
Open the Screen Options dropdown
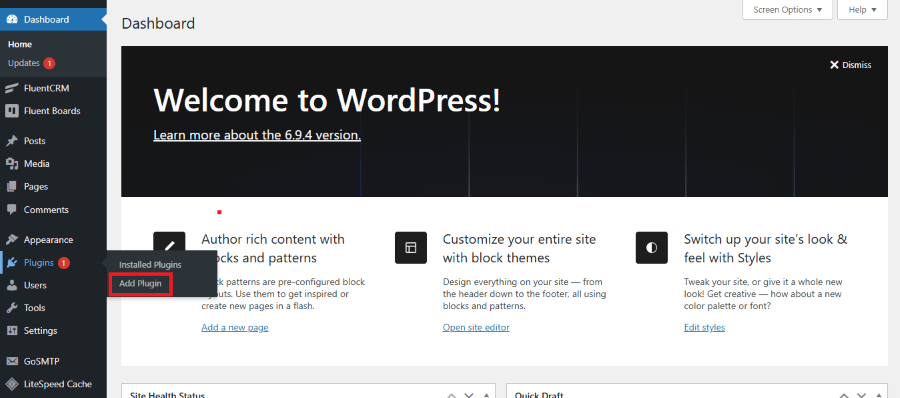pyautogui.click(x=788, y=10)
